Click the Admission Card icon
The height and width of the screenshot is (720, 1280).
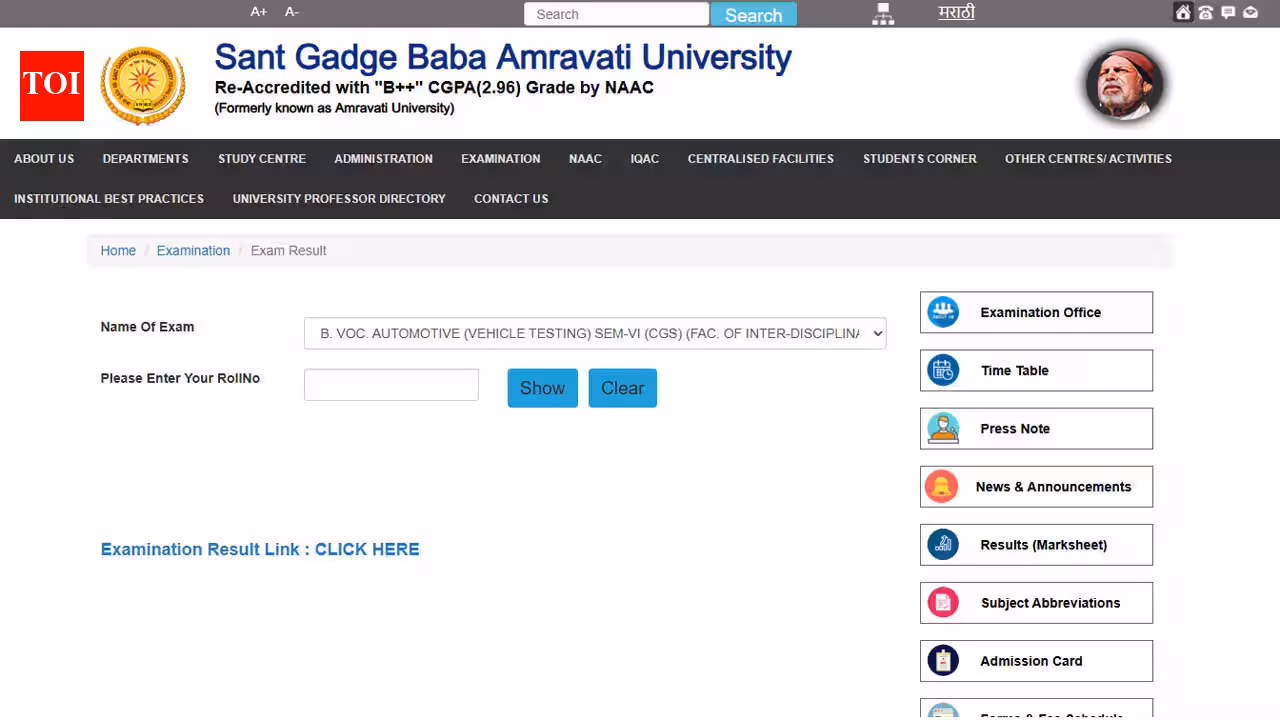tap(943, 660)
